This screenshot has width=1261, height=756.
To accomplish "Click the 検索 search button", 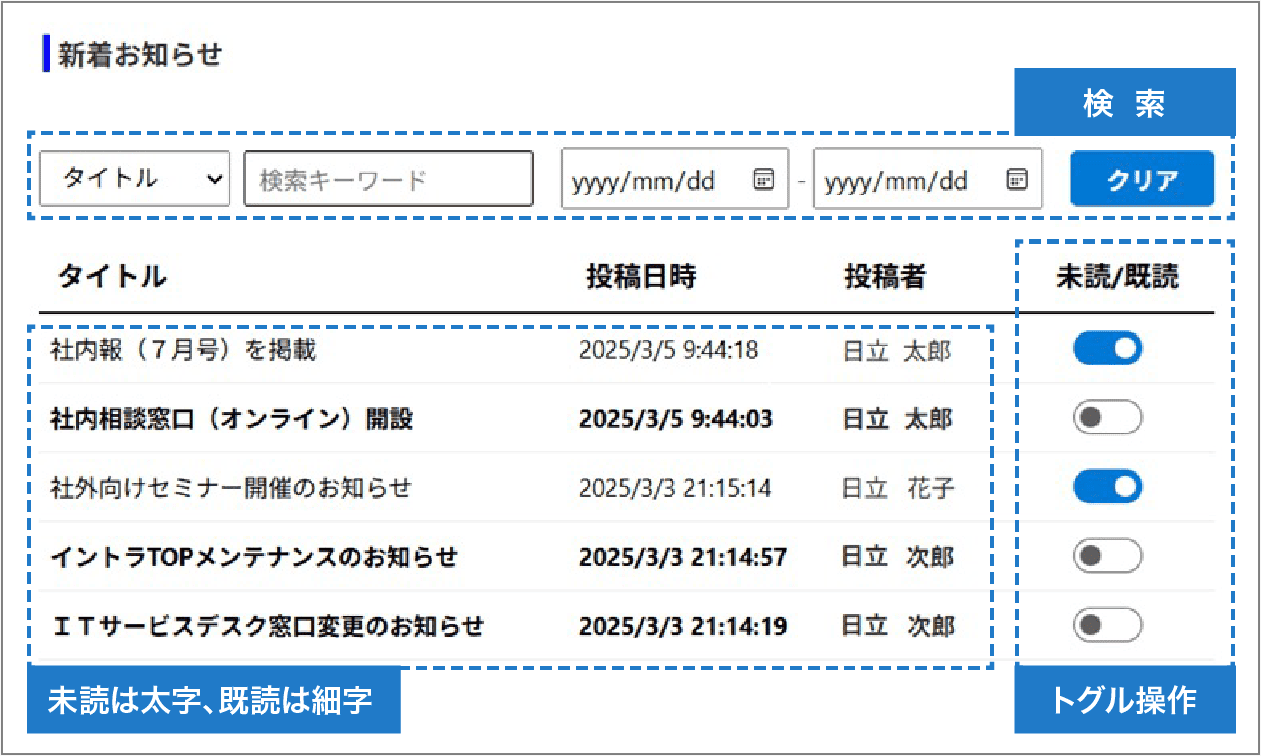I will tap(1124, 102).
